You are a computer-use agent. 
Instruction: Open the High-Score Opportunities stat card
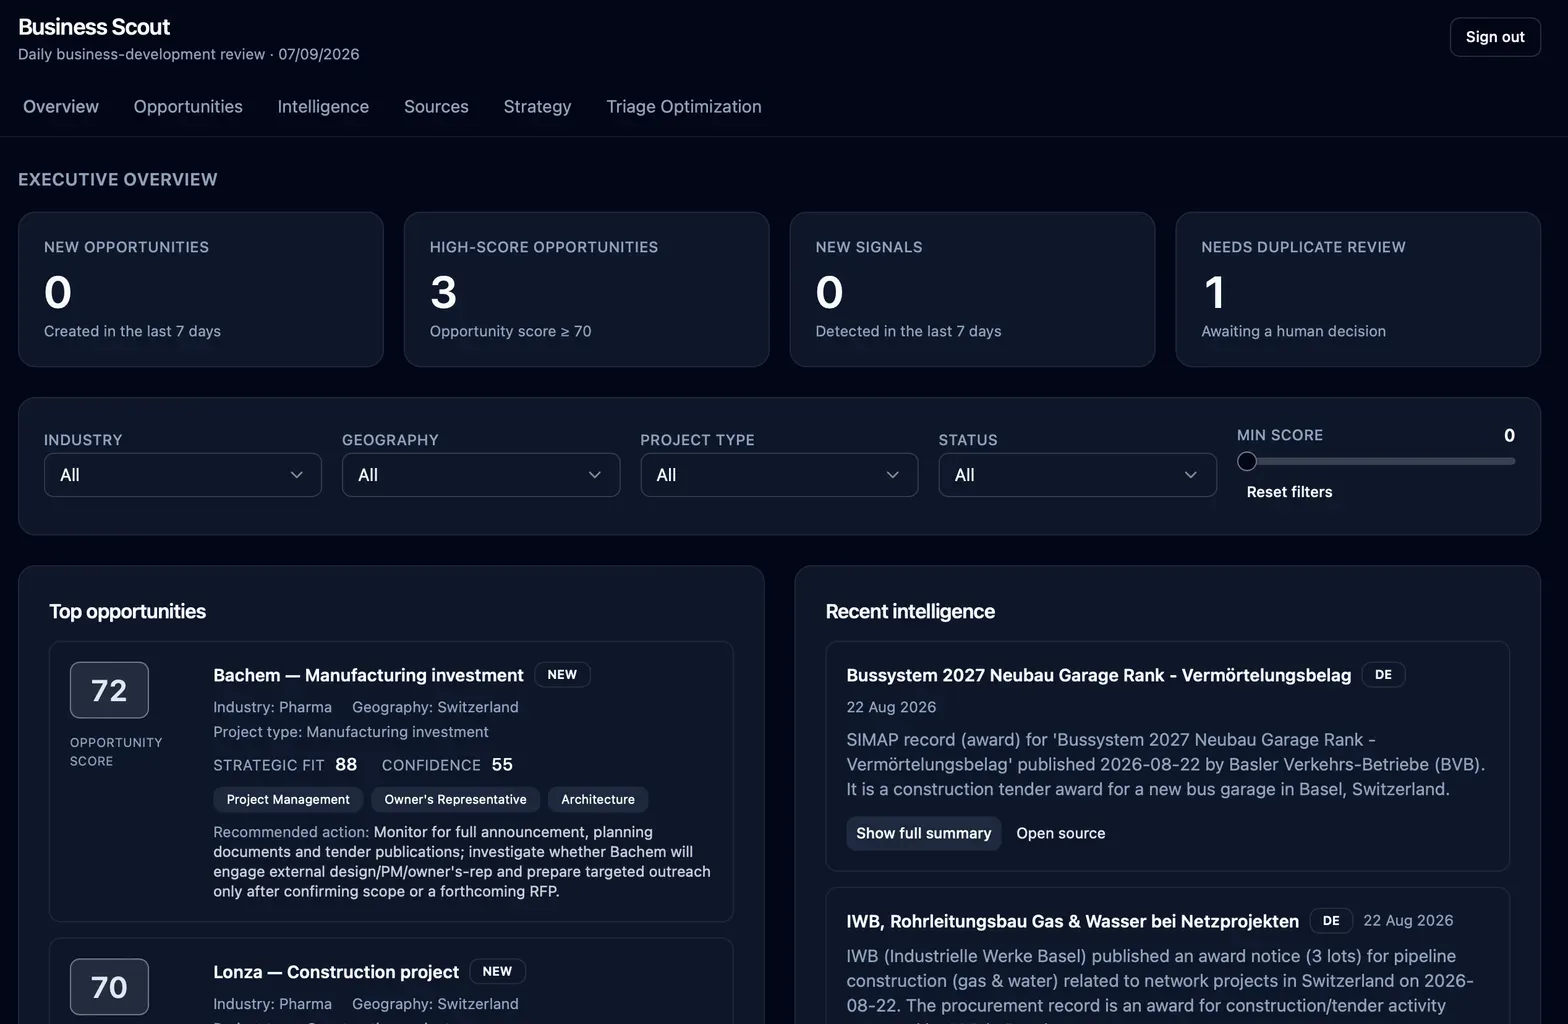tap(586, 289)
